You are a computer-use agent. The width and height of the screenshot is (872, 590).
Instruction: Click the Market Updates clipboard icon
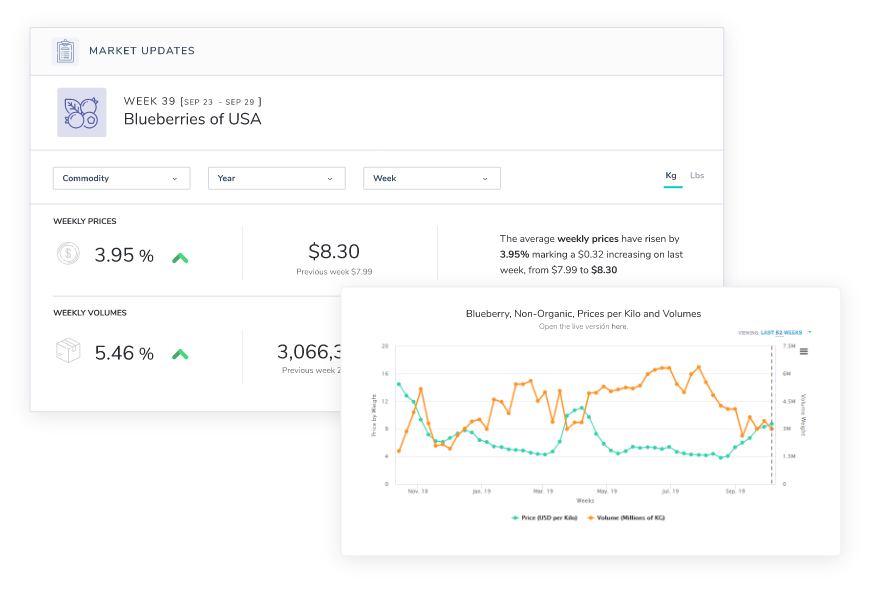point(66,51)
